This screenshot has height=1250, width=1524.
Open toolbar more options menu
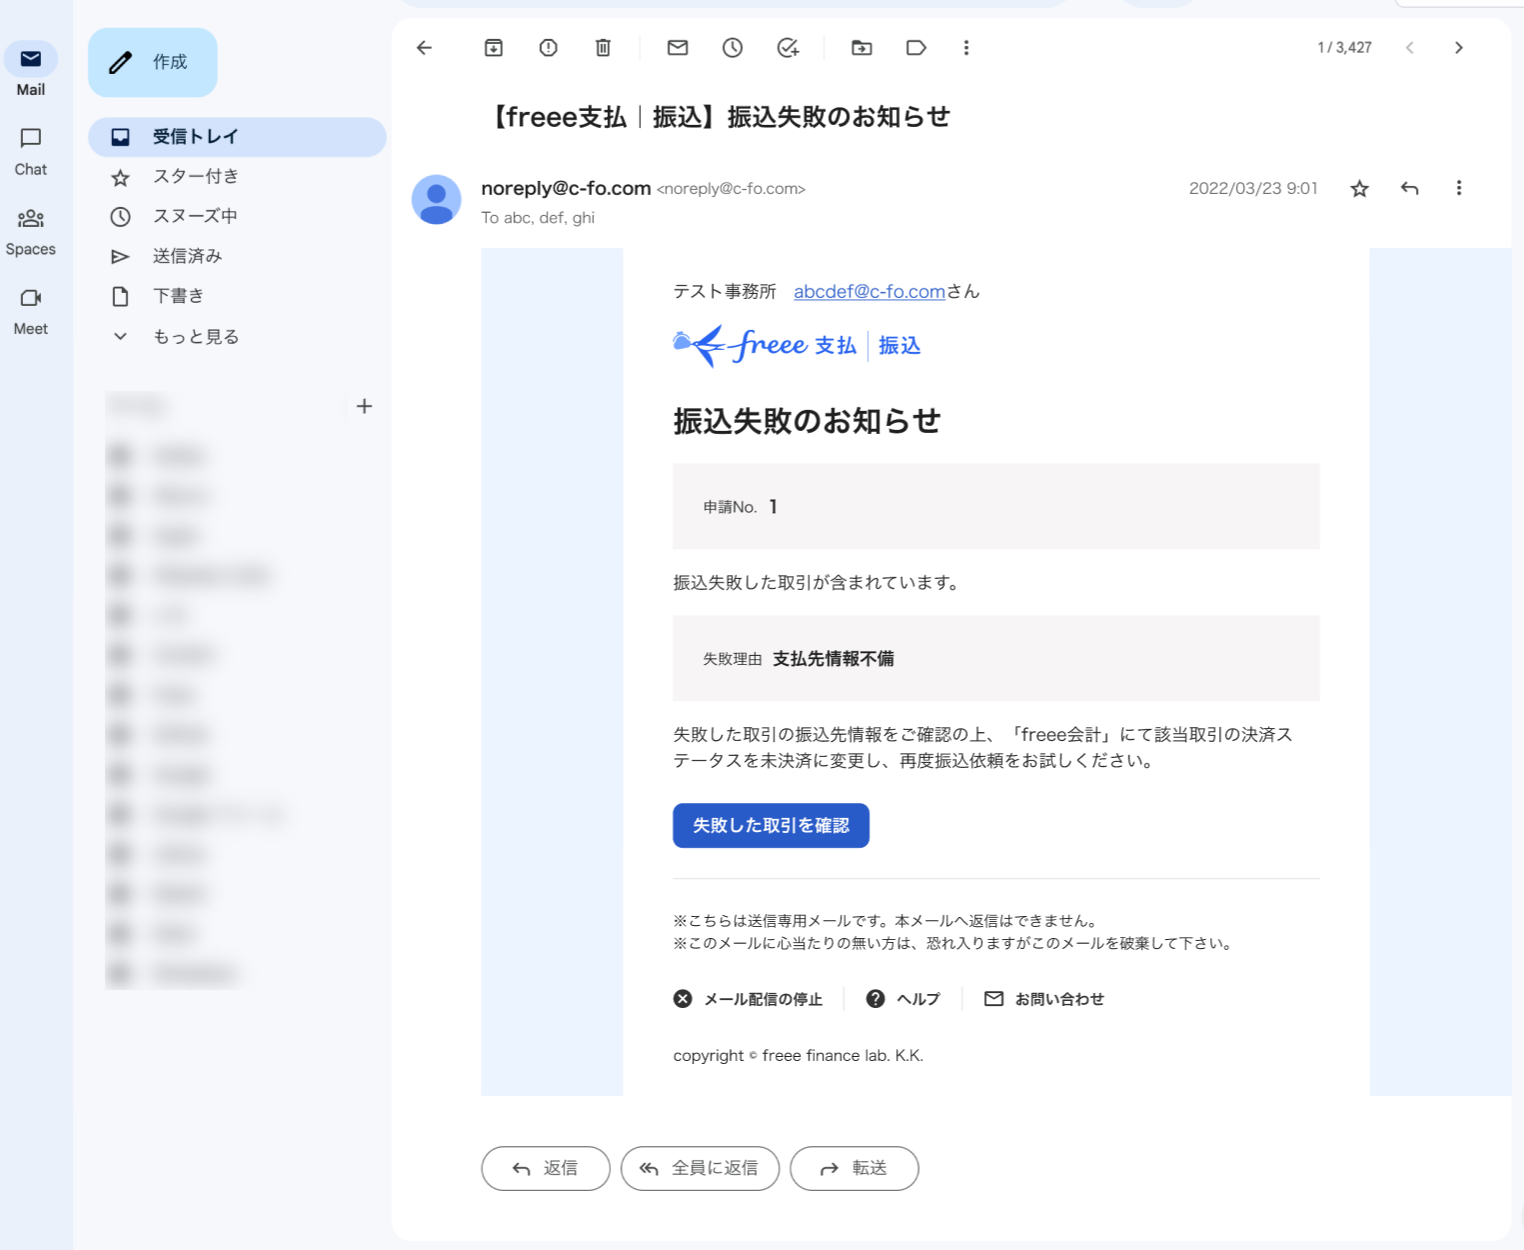tap(966, 47)
